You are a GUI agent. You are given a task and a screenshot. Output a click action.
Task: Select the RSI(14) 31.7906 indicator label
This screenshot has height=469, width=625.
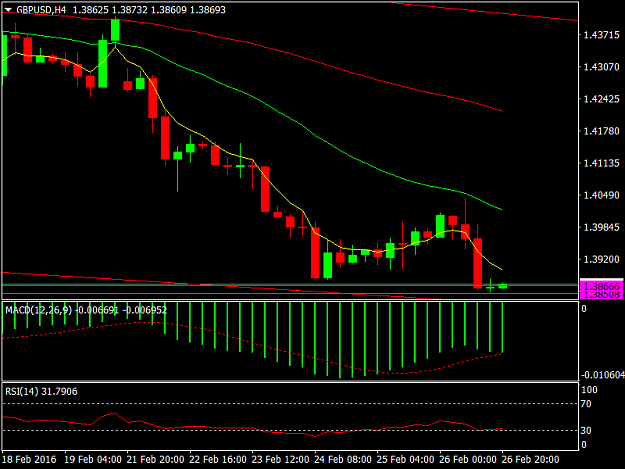[41, 392]
